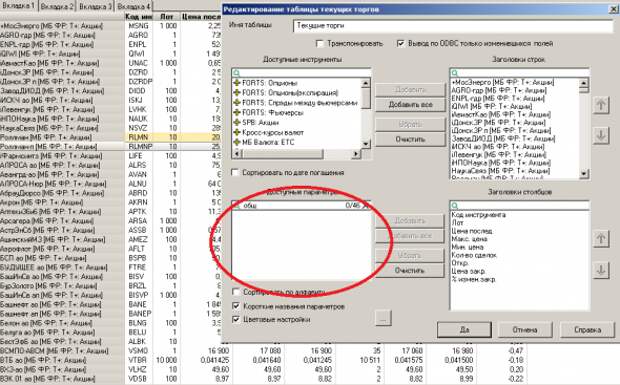Focus the column headers search field
Screen dimensions: 620x385
coord(520,206)
